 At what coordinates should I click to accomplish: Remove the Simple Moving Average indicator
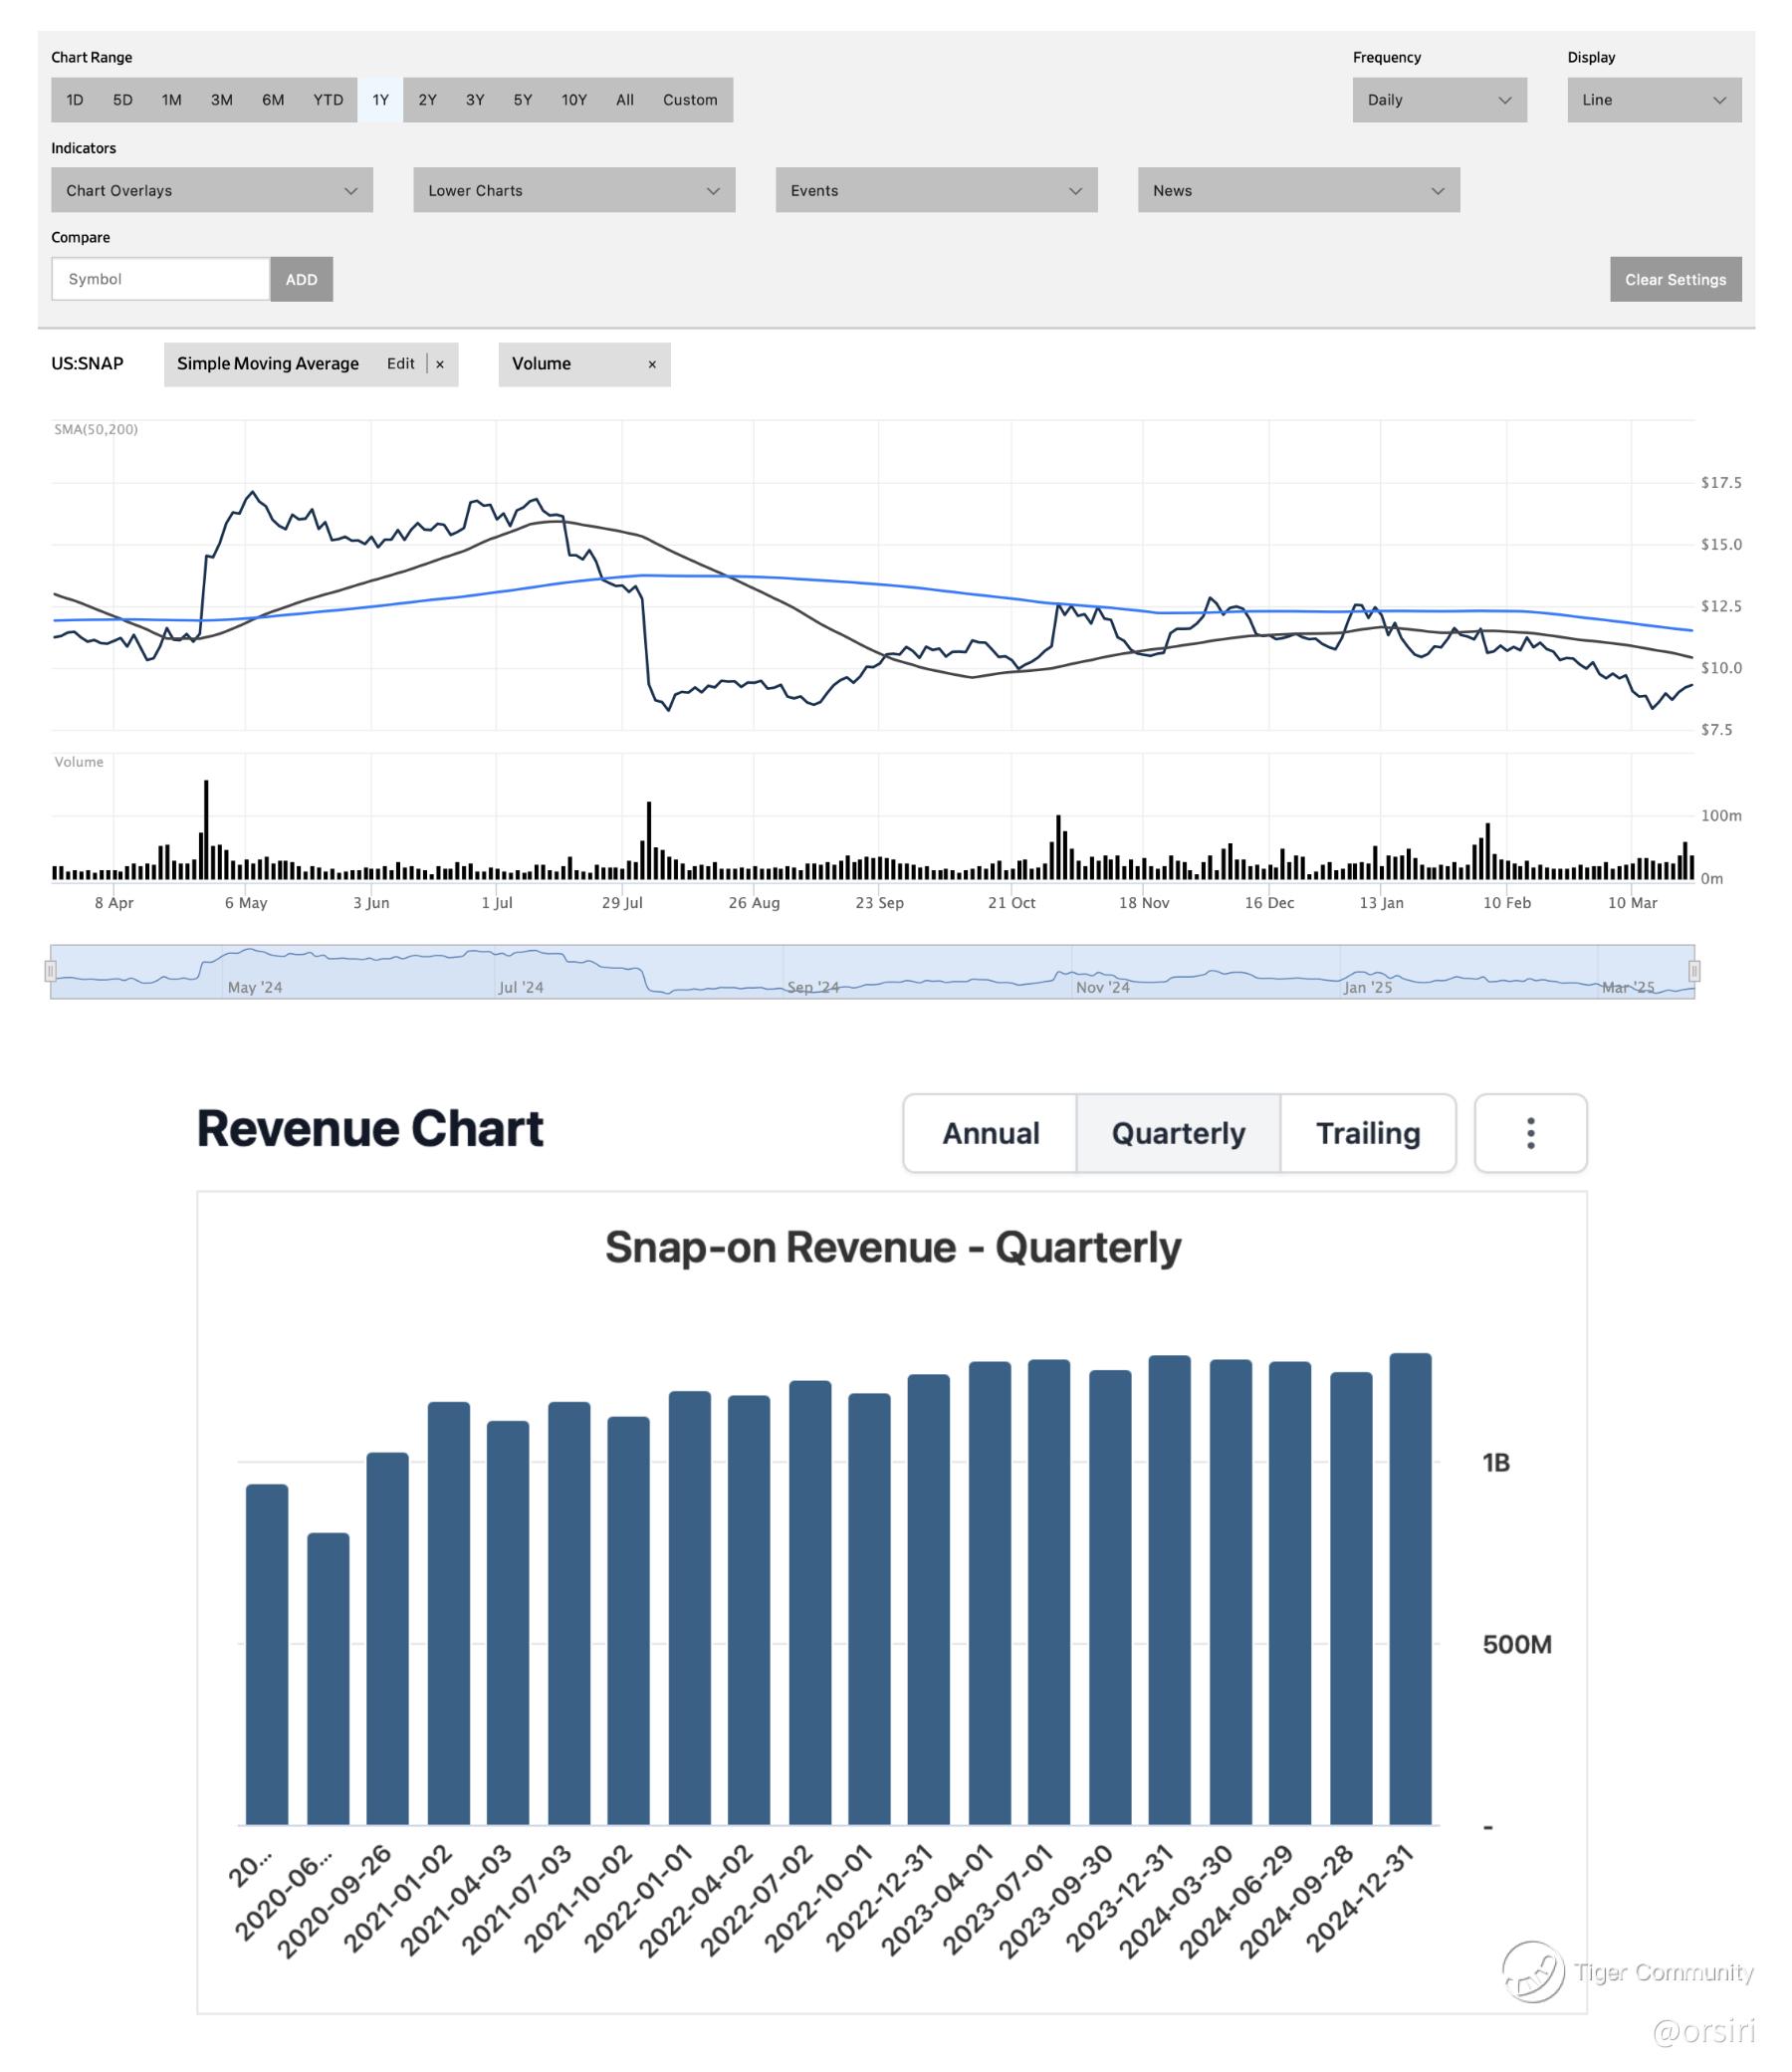point(440,365)
